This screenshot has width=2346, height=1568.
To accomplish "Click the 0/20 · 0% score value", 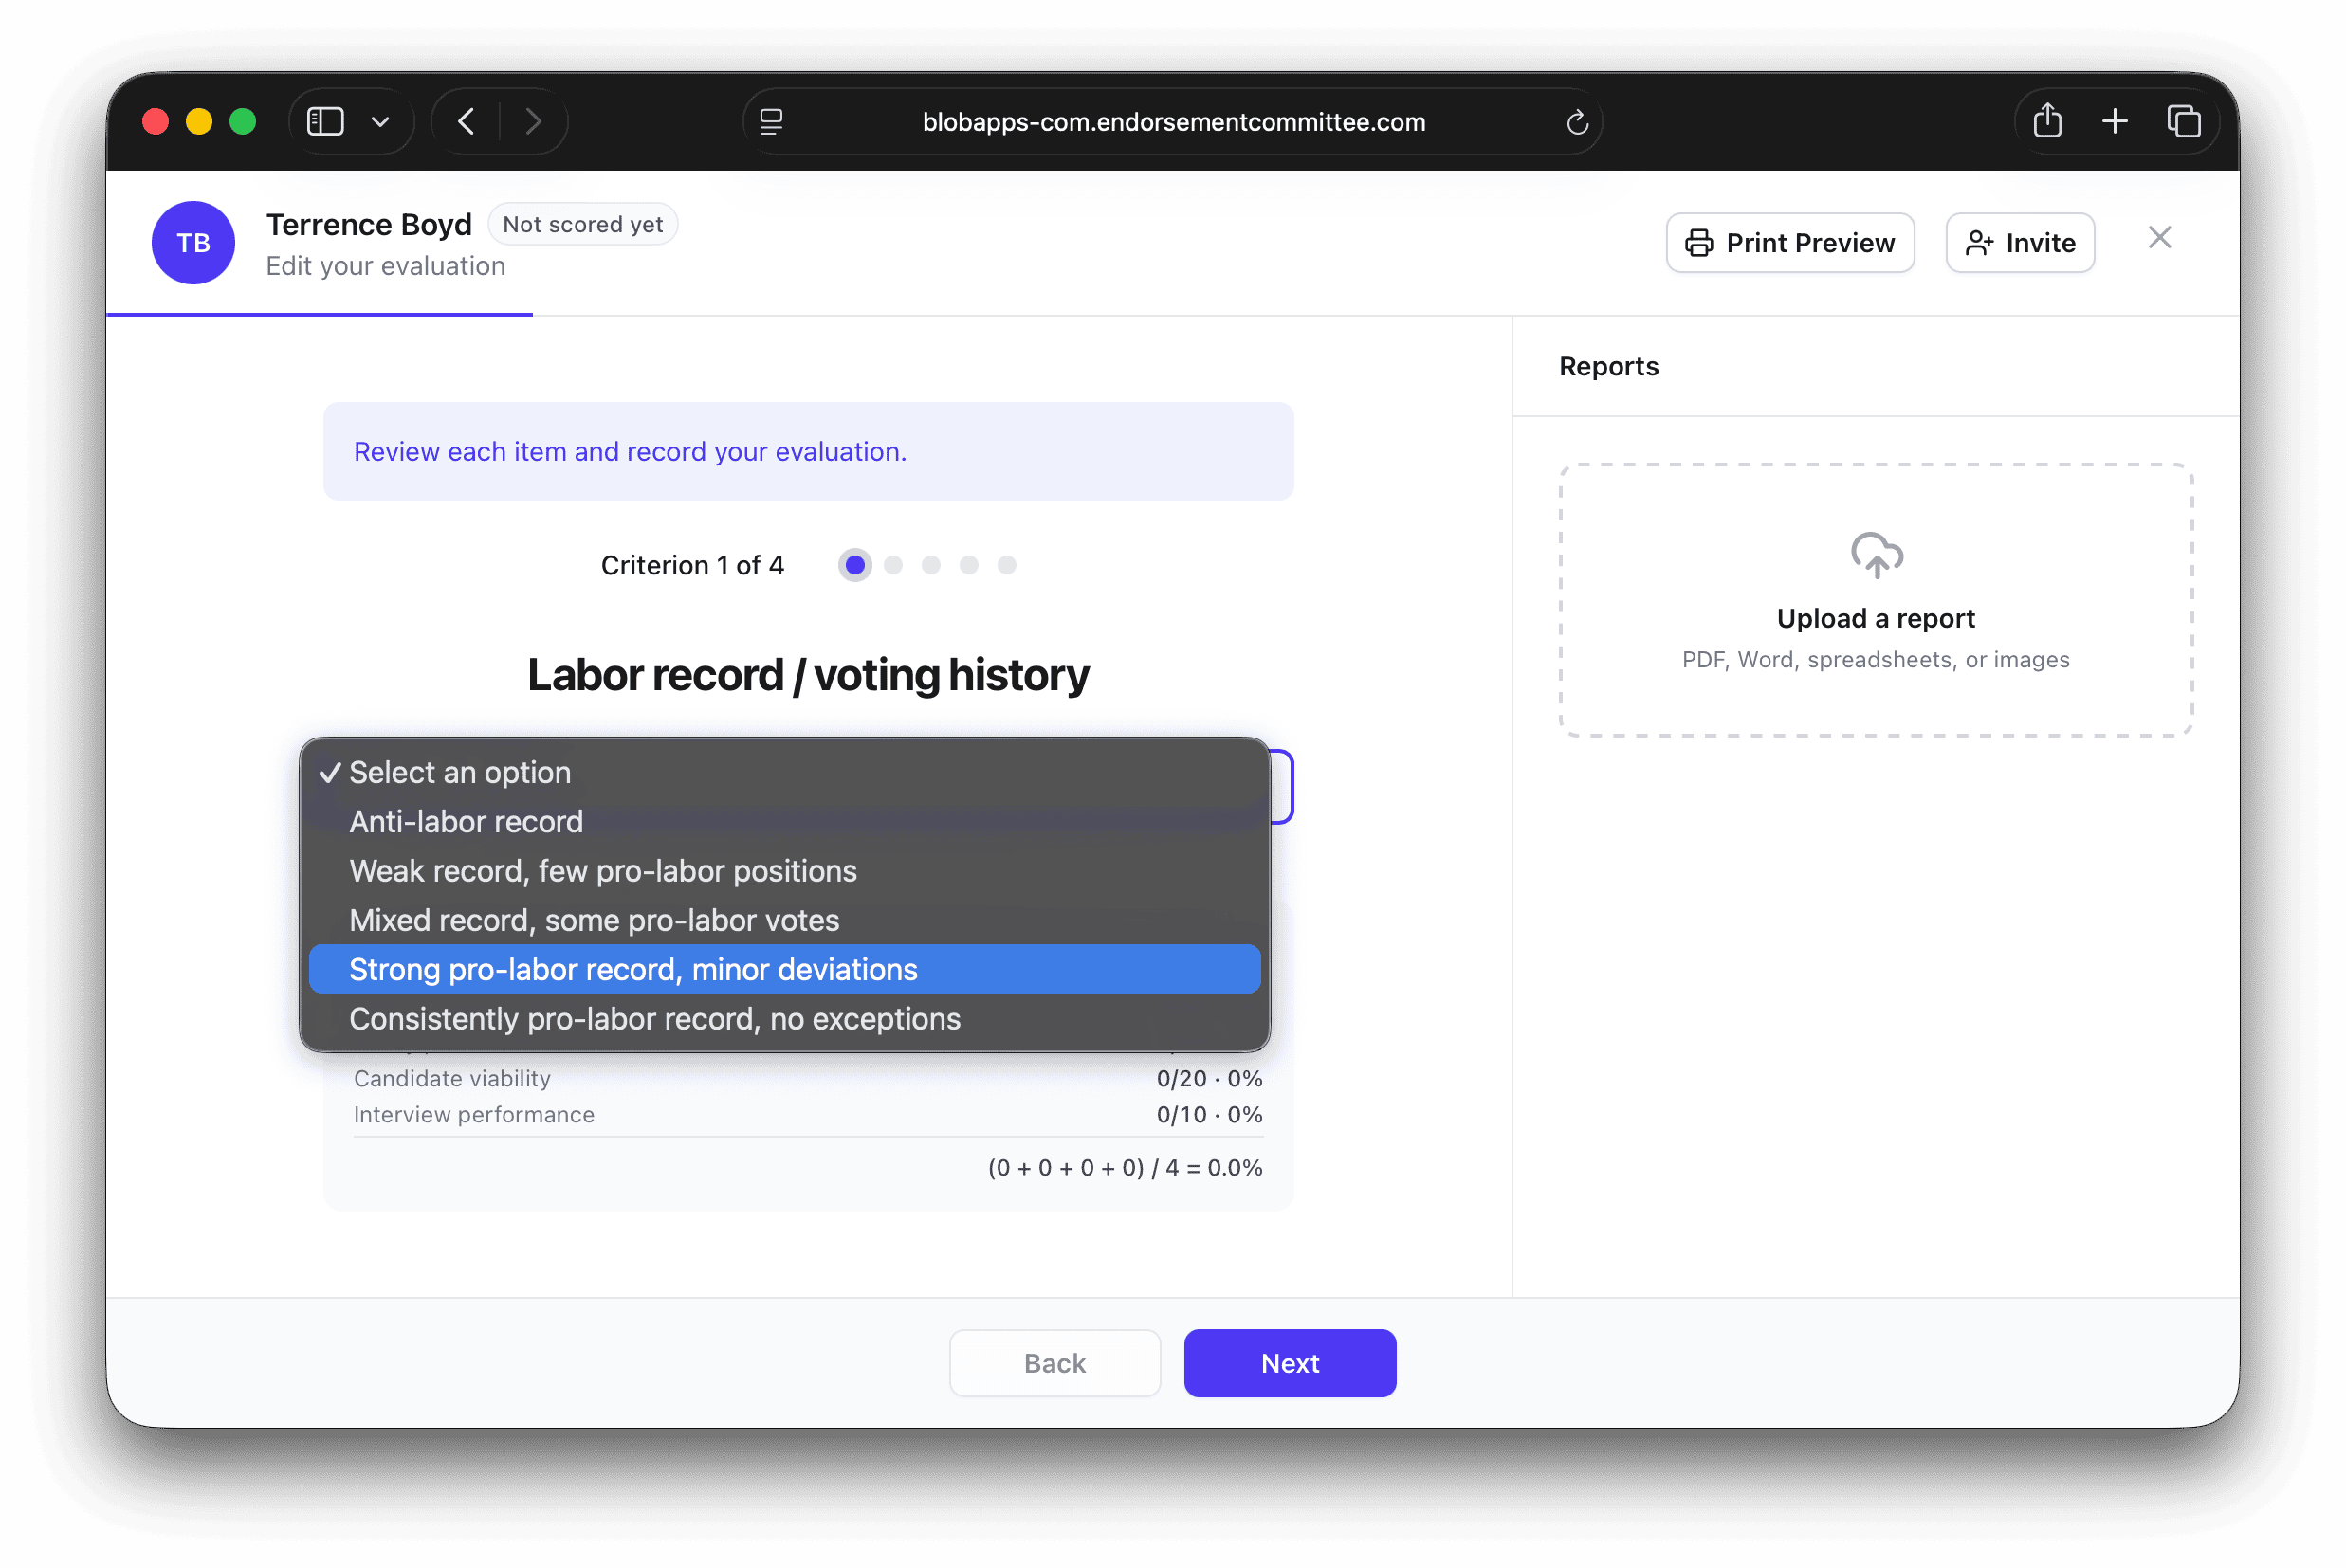I will coord(1209,1078).
